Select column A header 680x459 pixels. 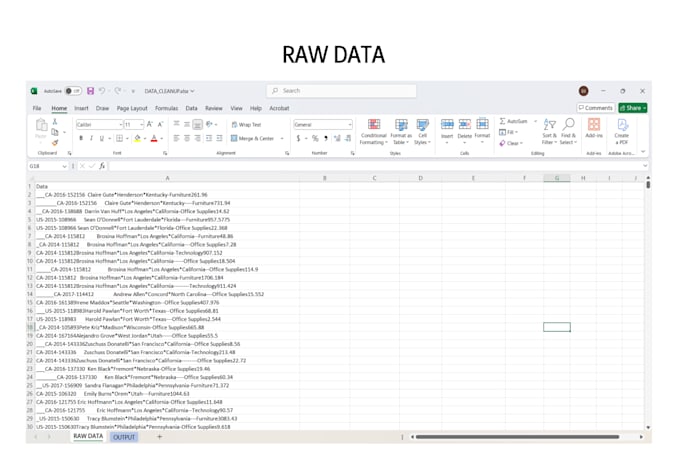(x=167, y=178)
